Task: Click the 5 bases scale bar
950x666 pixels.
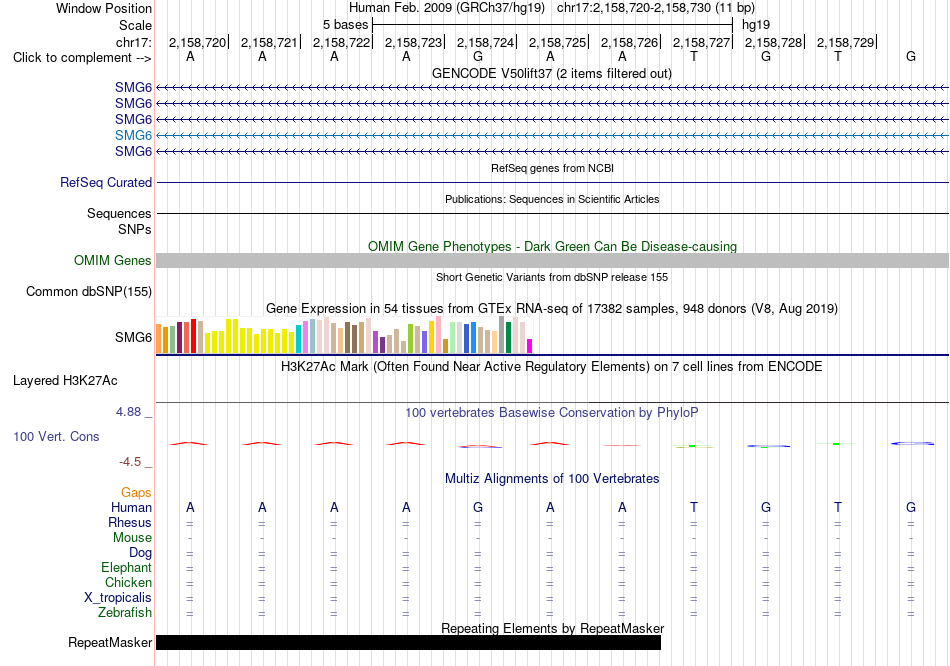Action: pos(552,25)
